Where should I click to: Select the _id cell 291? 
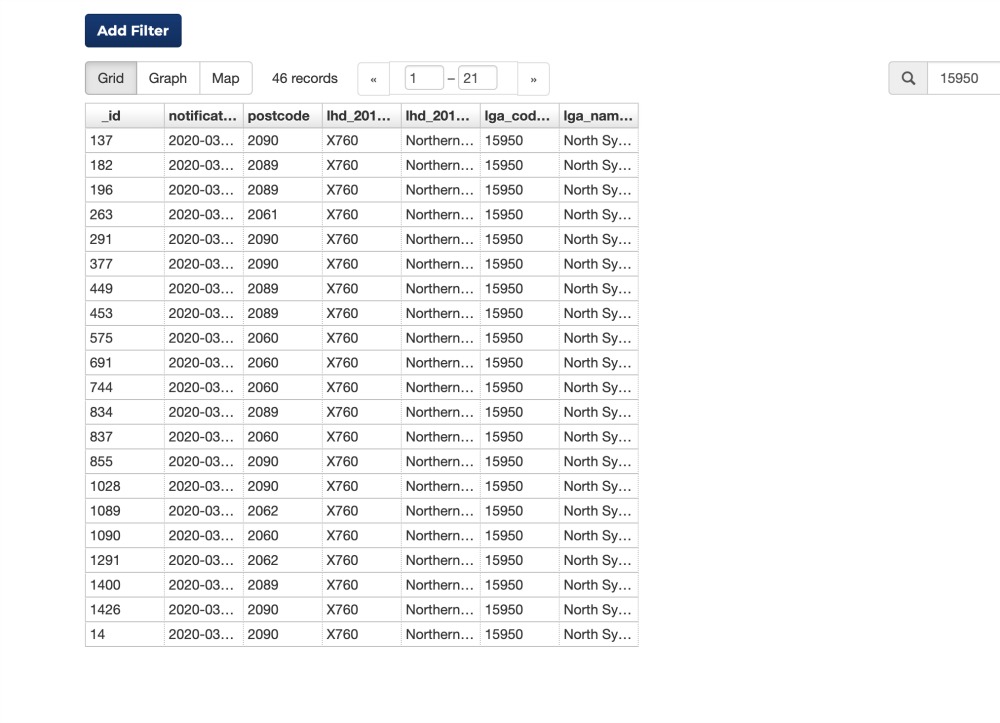[124, 239]
